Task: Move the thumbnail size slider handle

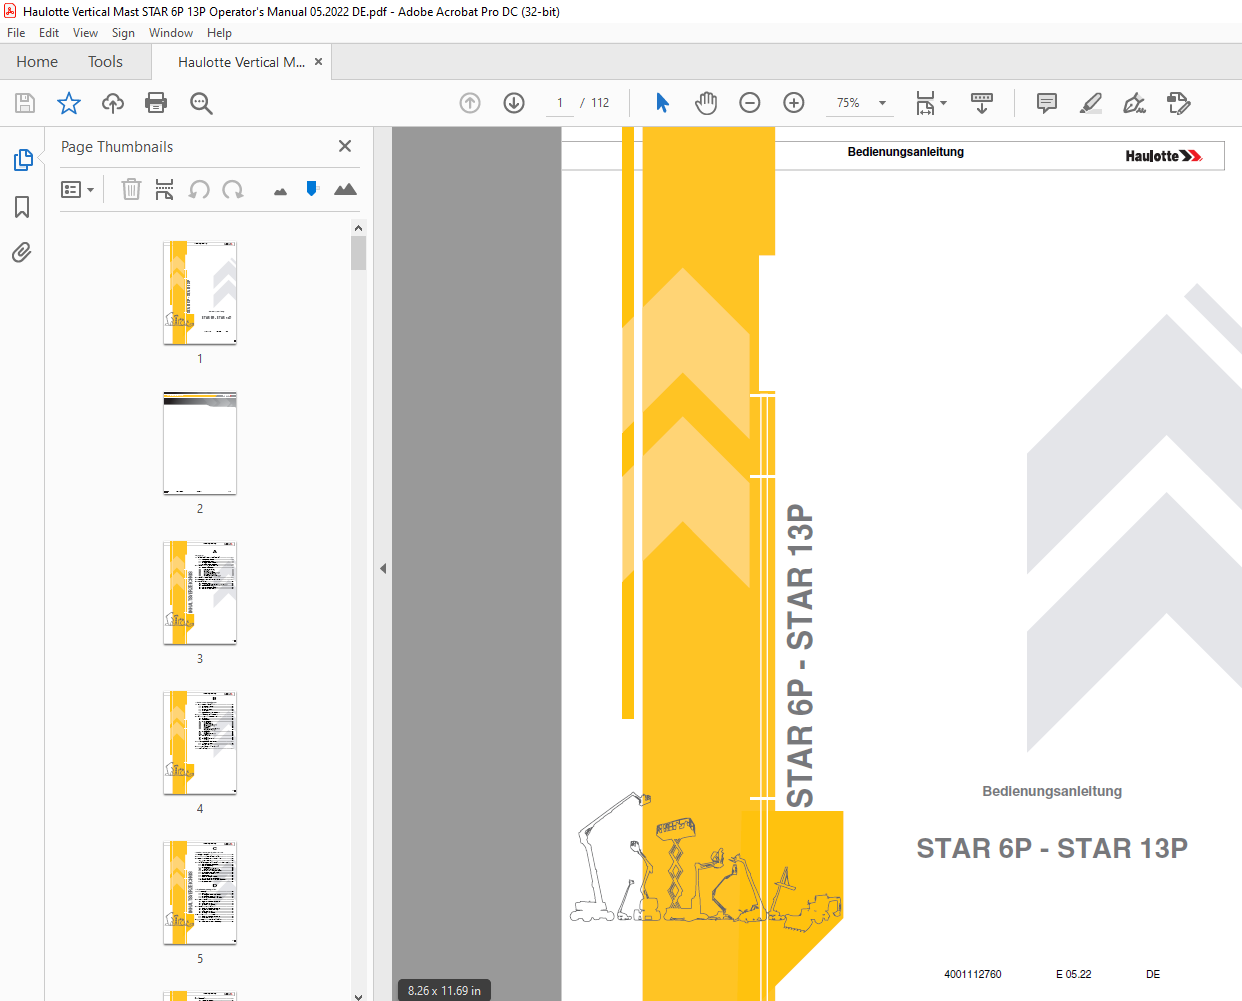Action: point(312,188)
